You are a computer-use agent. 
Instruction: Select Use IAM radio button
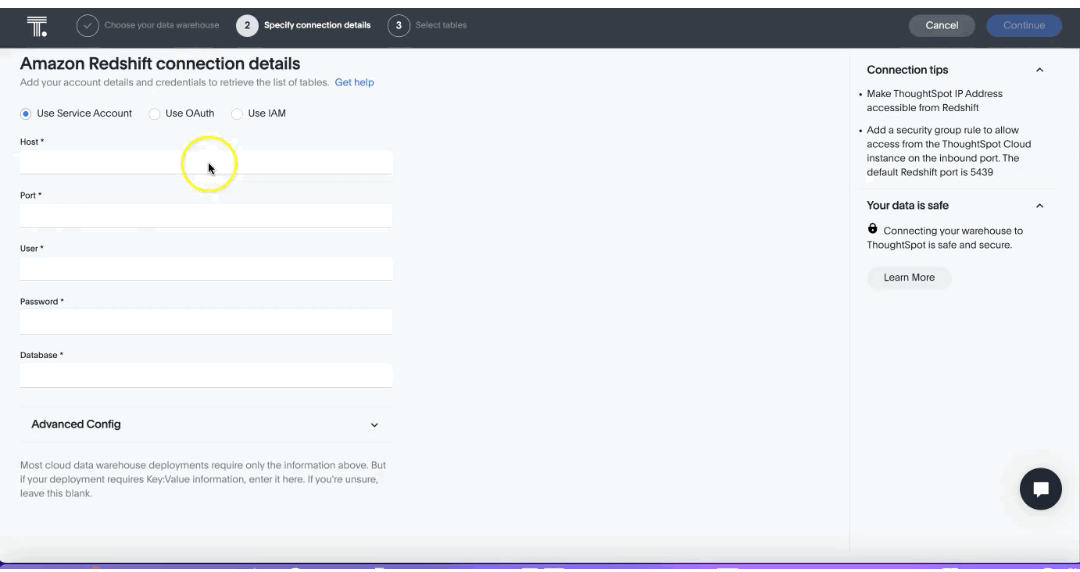(x=237, y=114)
